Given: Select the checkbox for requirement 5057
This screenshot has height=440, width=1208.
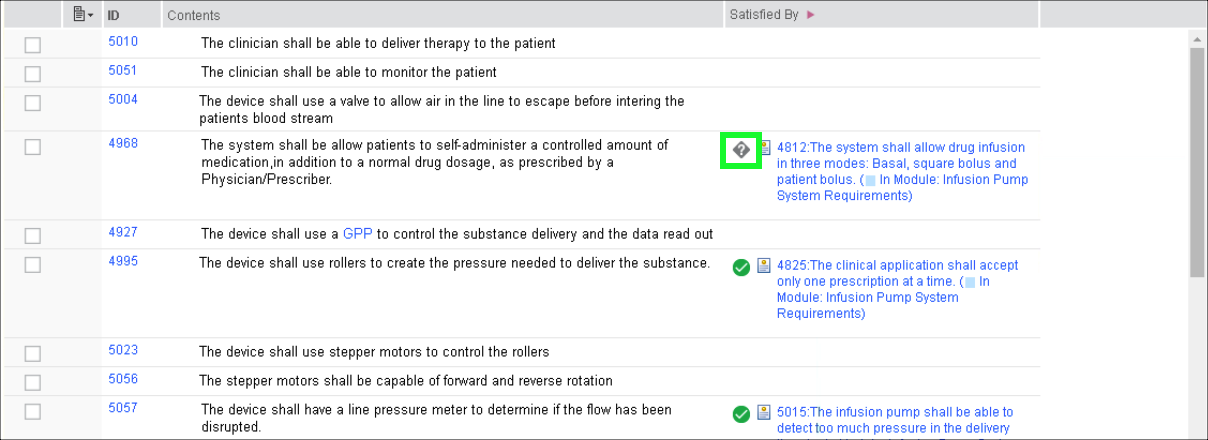Looking at the screenshot, I should click(x=33, y=411).
